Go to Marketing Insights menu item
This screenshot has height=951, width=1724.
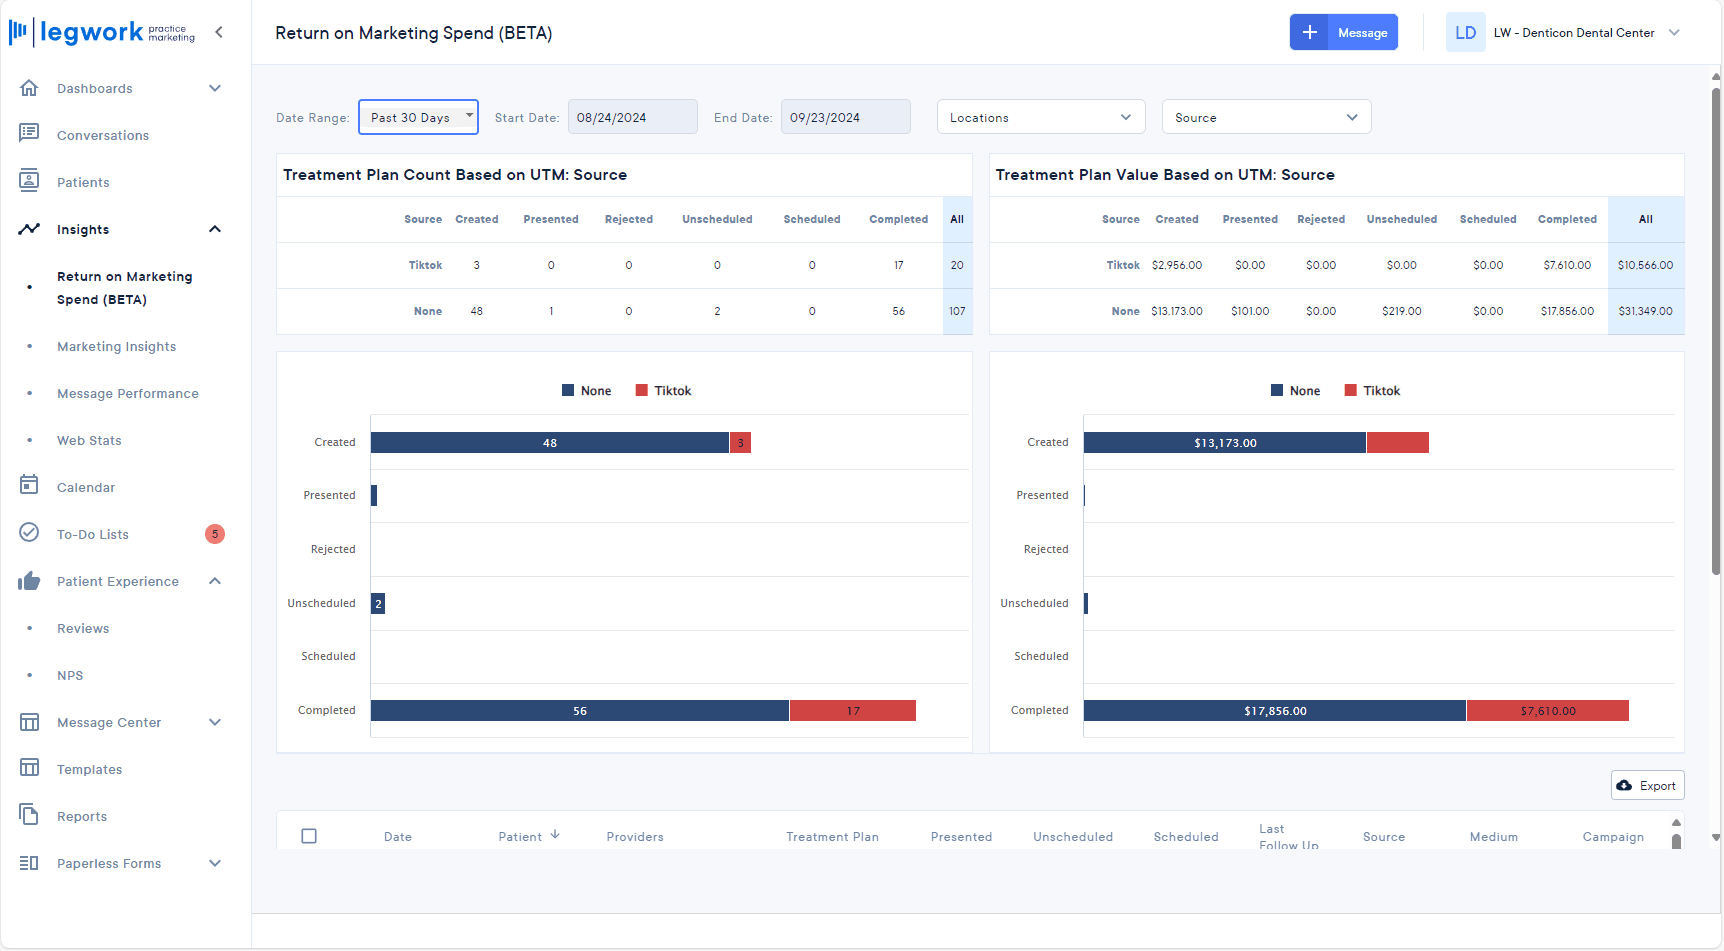point(116,347)
